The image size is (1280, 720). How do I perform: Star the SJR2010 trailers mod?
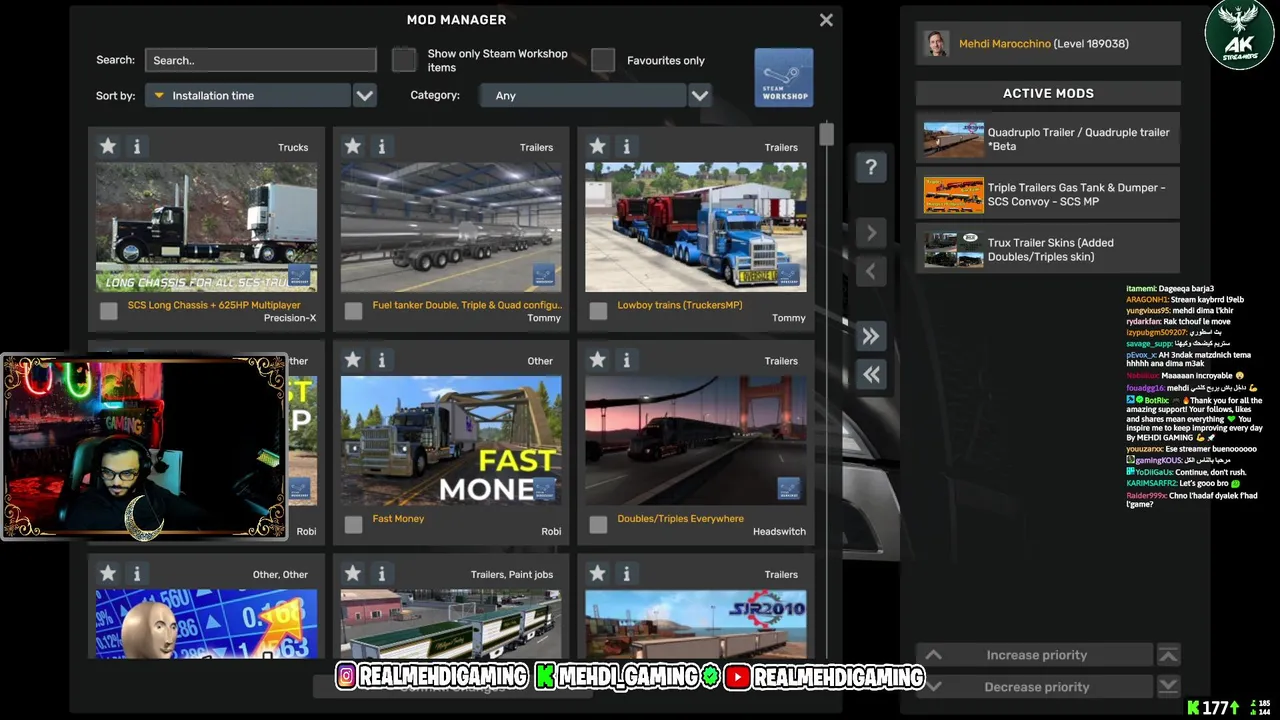[598, 574]
